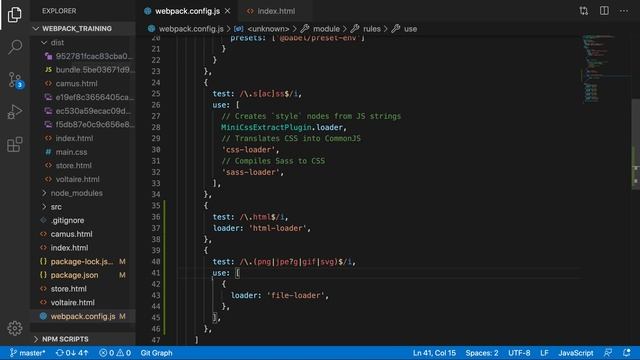The height and width of the screenshot is (360, 640).
Task: Open Source Control view with badge
Action: 16,80
